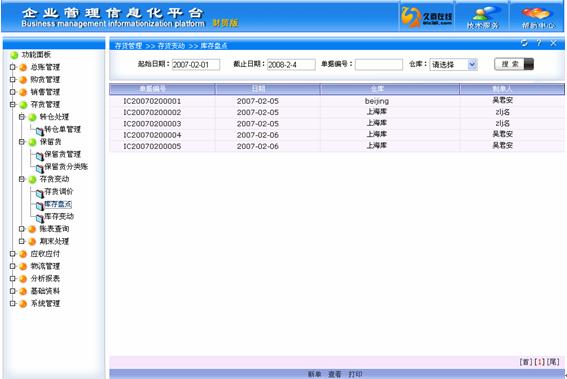Click the 起始日期 date field
Image resolution: width=567 pixels, height=379 pixels.
[196, 65]
